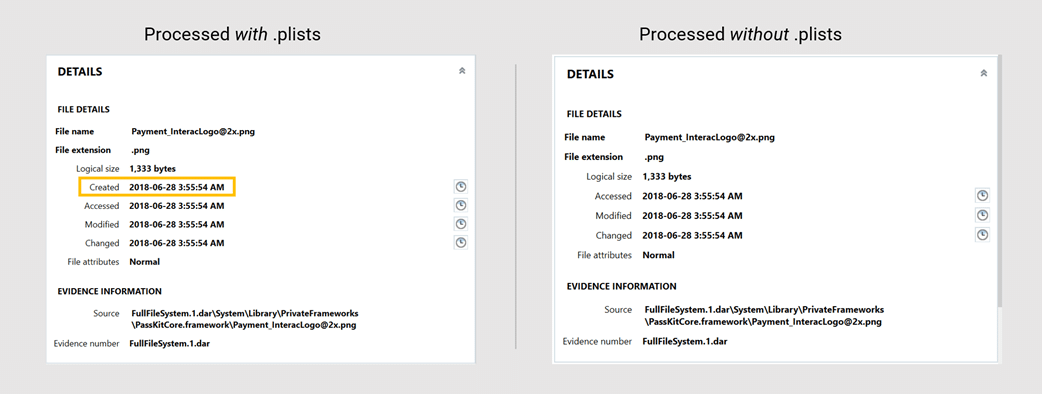
Task: Select 'Normal' file attributes in left panel
Action: 145,262
